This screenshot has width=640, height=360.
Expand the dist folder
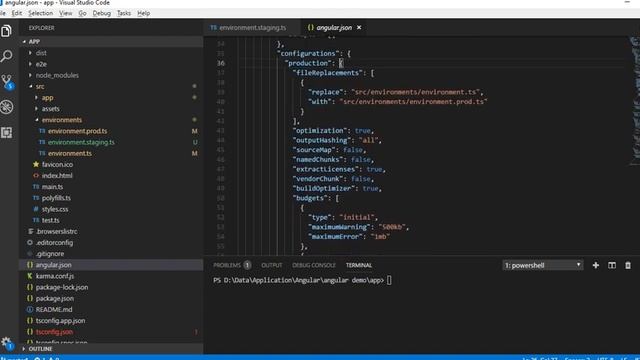(x=30, y=53)
